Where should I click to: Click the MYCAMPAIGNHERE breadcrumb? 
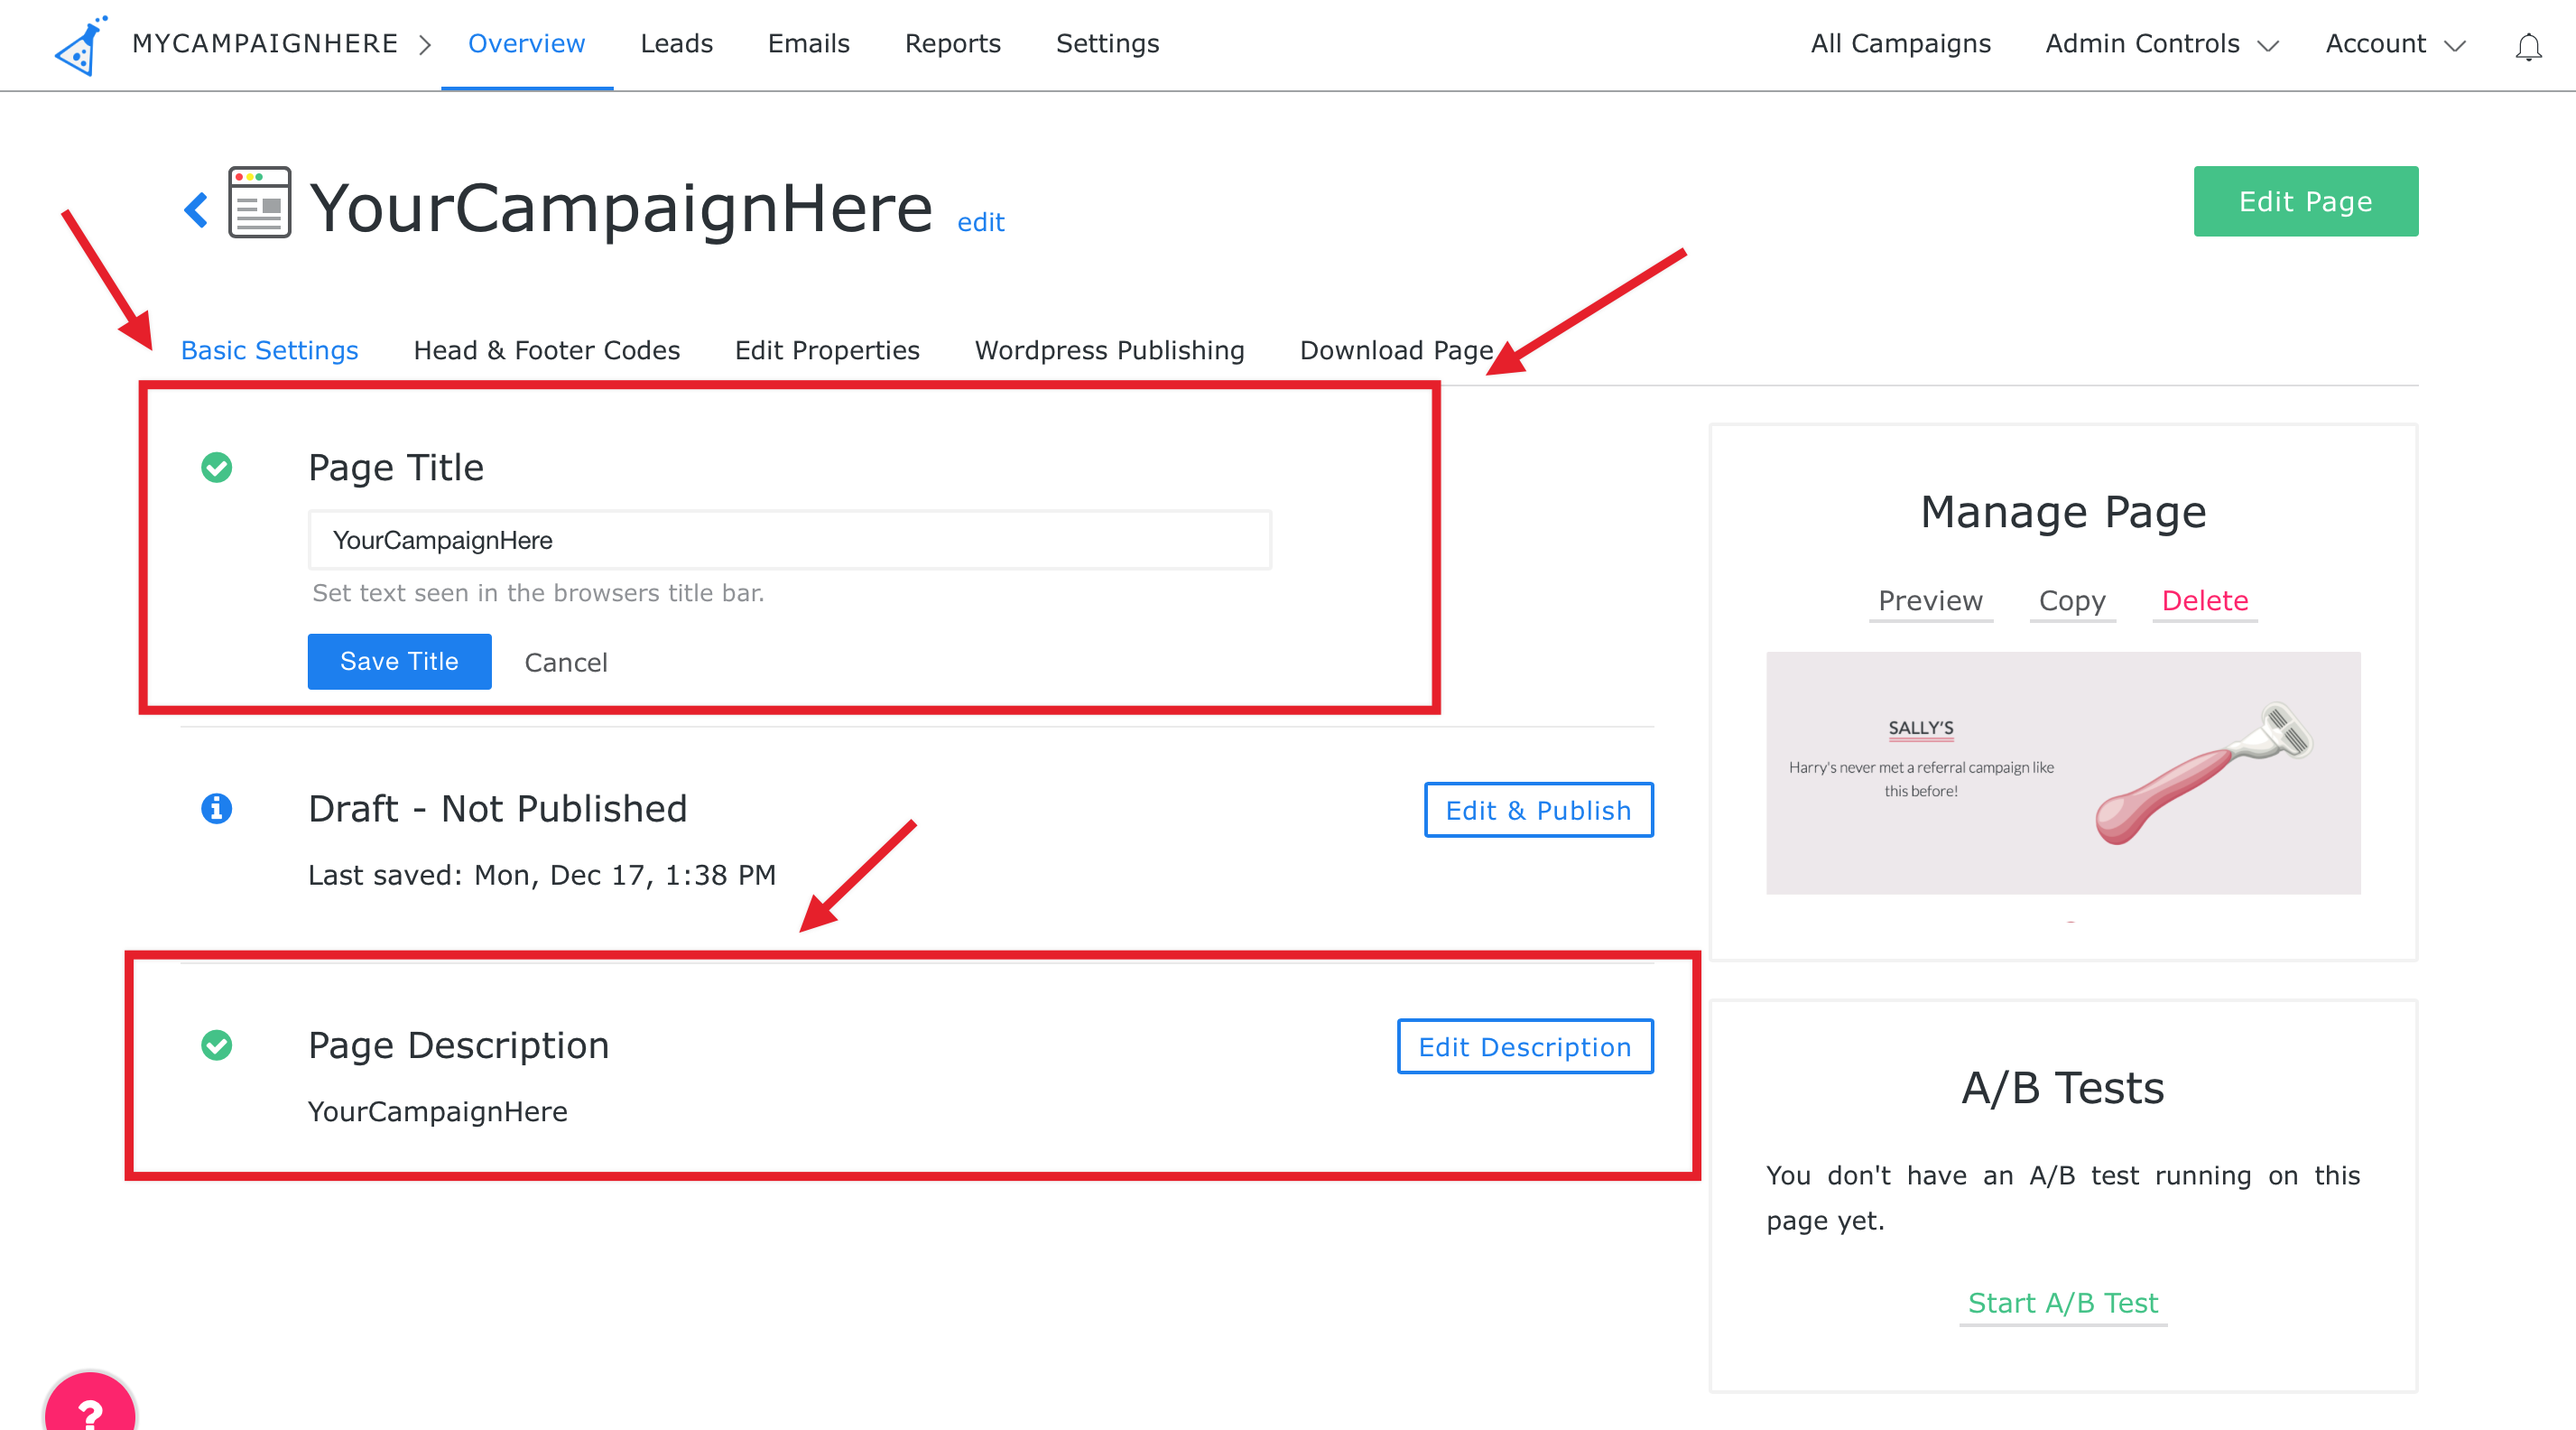tap(265, 44)
